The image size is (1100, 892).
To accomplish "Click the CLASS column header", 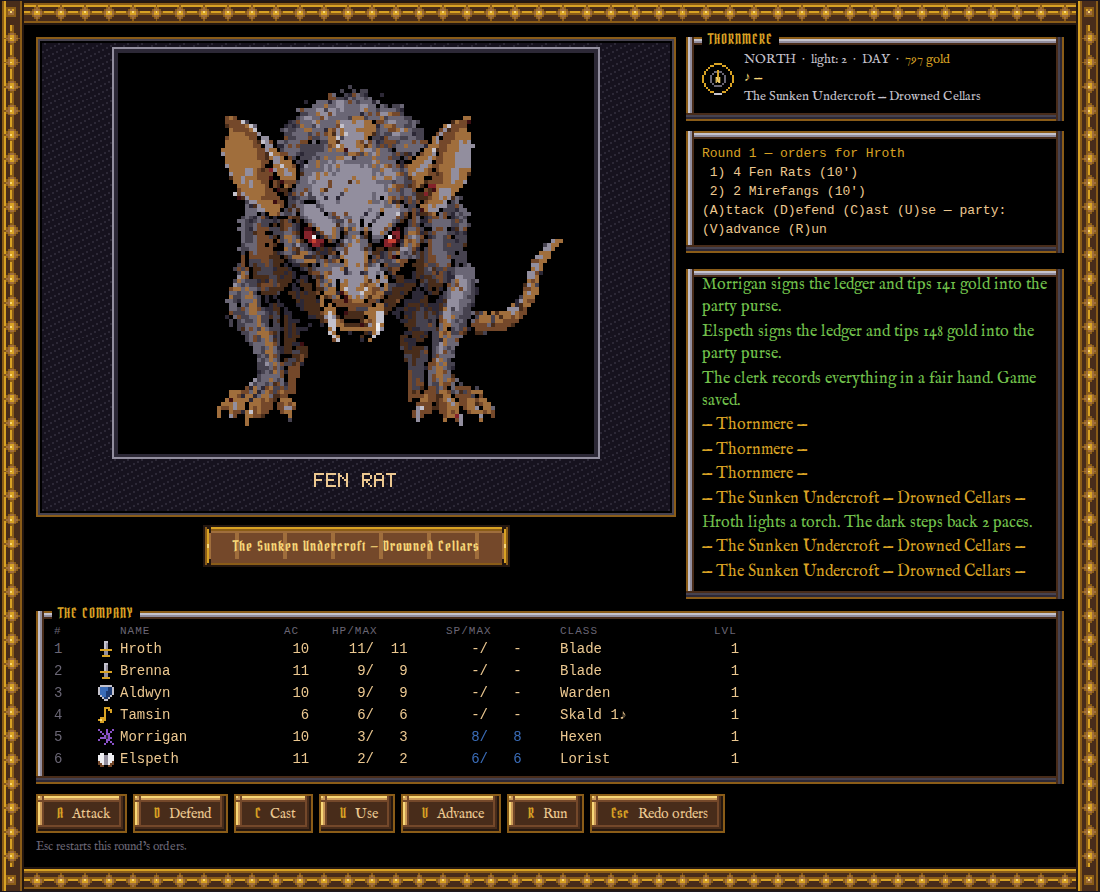I will click(x=578, y=630).
